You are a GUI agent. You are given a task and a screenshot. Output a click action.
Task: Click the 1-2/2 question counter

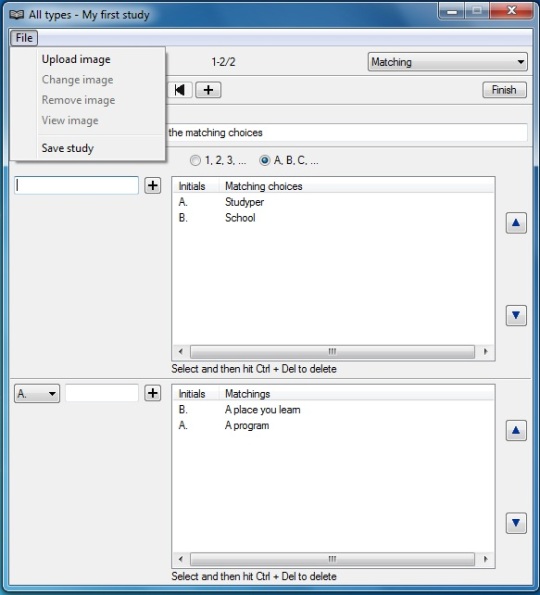point(223,62)
